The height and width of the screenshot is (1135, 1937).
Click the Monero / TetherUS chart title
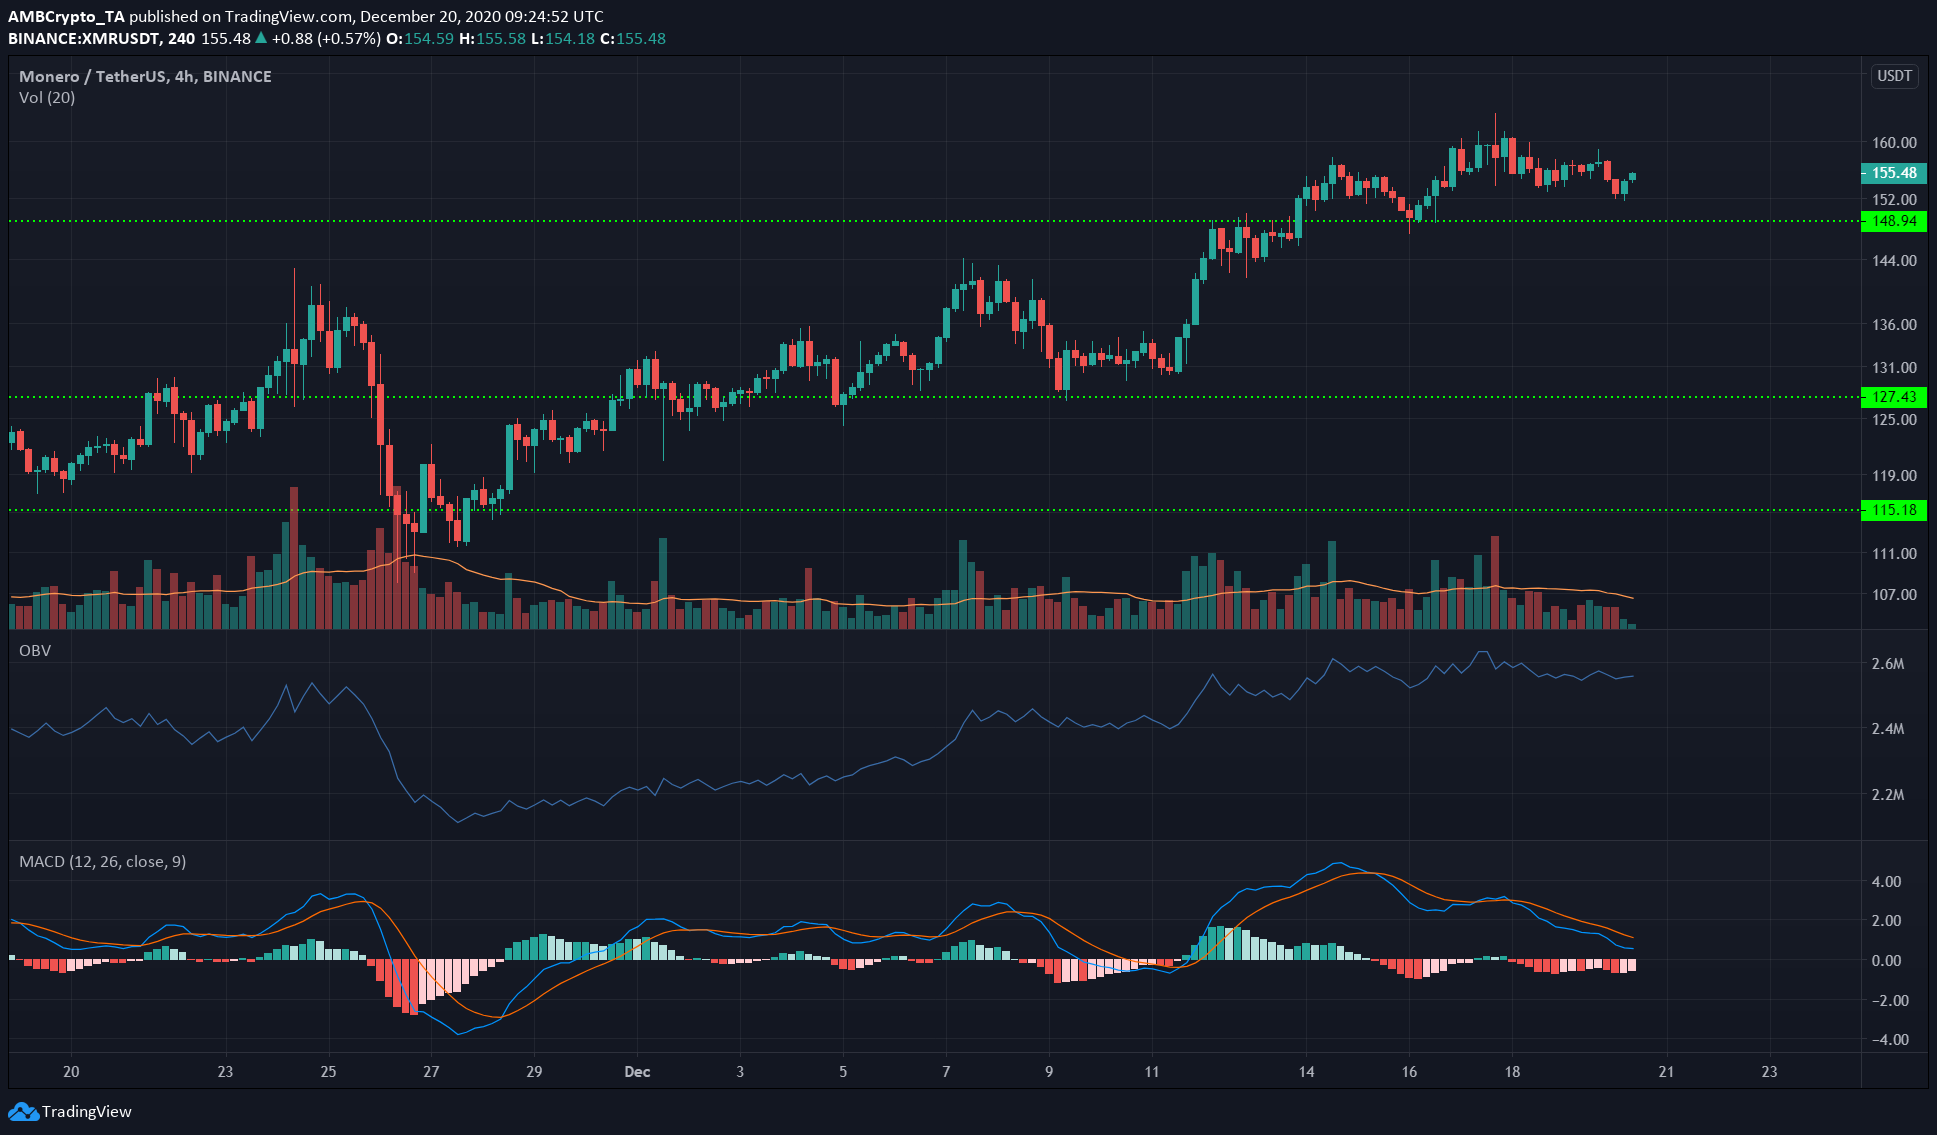pos(145,76)
